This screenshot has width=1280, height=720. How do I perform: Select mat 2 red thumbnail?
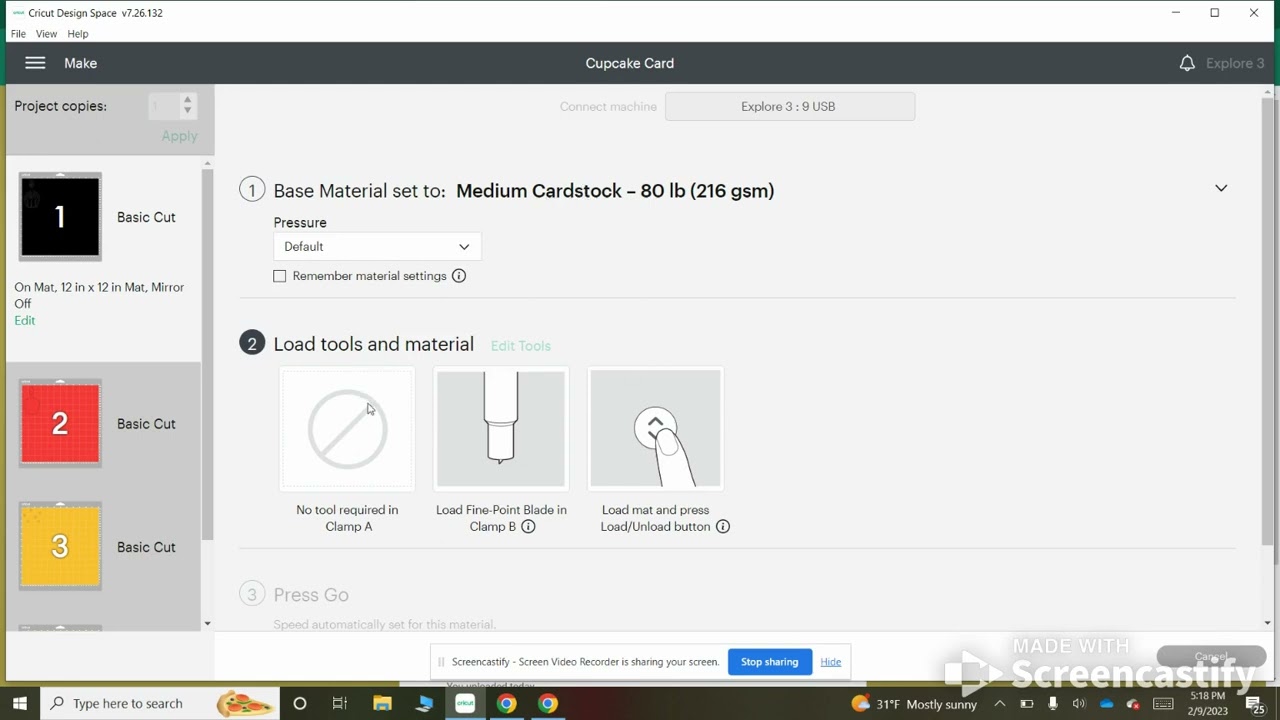(x=60, y=423)
